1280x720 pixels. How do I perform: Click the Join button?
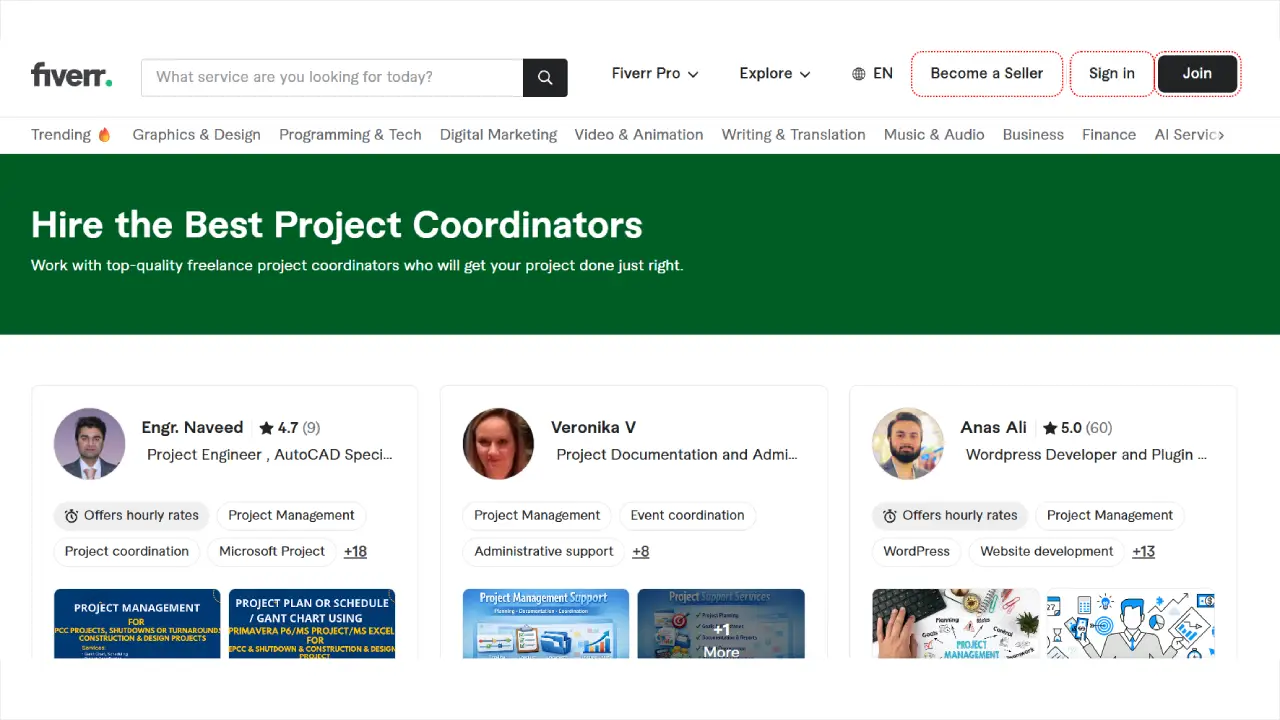pos(1198,74)
